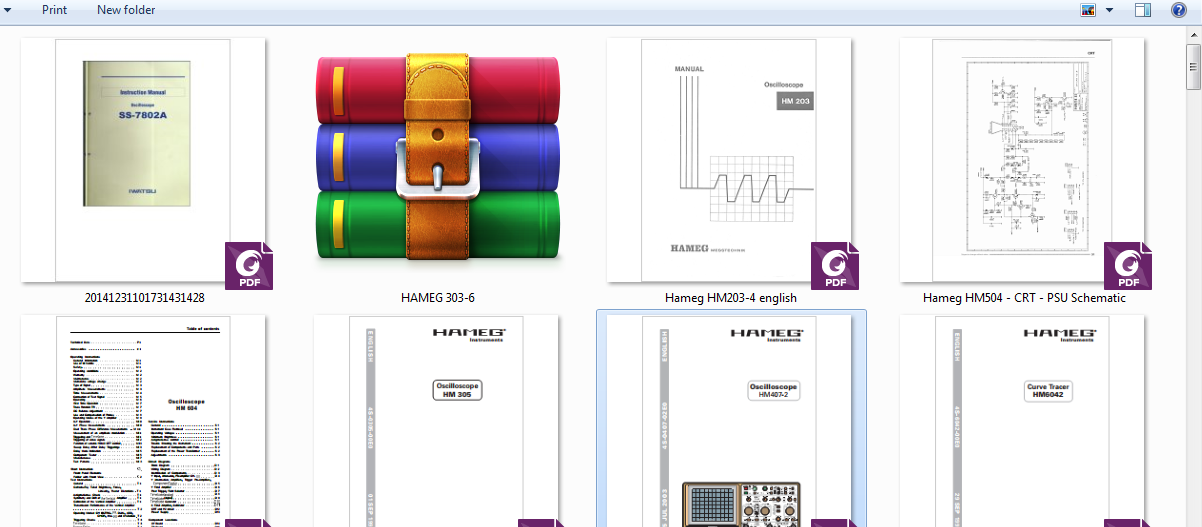The height and width of the screenshot is (527, 1202).
Task: Select the Oscilloscope HM 305 manual thumbnail
Action: pos(436,421)
